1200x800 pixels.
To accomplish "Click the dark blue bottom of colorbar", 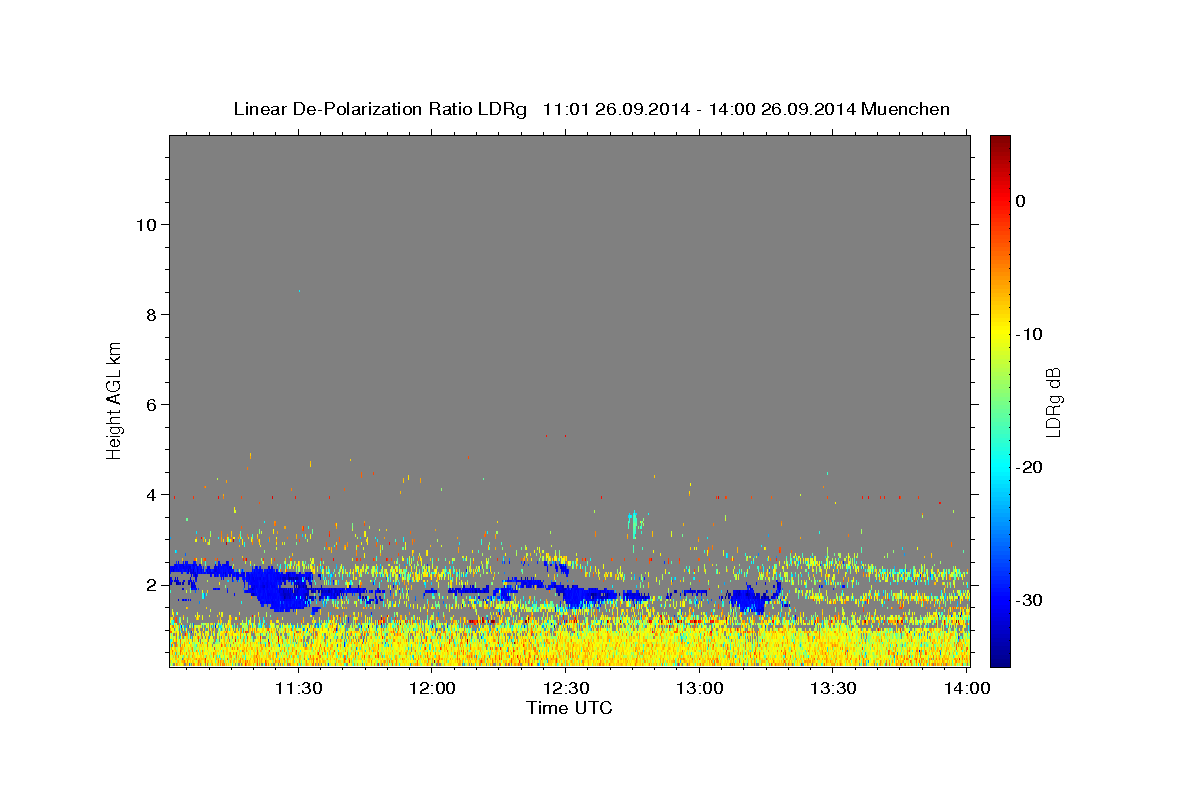I will pyautogui.click(x=1000, y=657).
